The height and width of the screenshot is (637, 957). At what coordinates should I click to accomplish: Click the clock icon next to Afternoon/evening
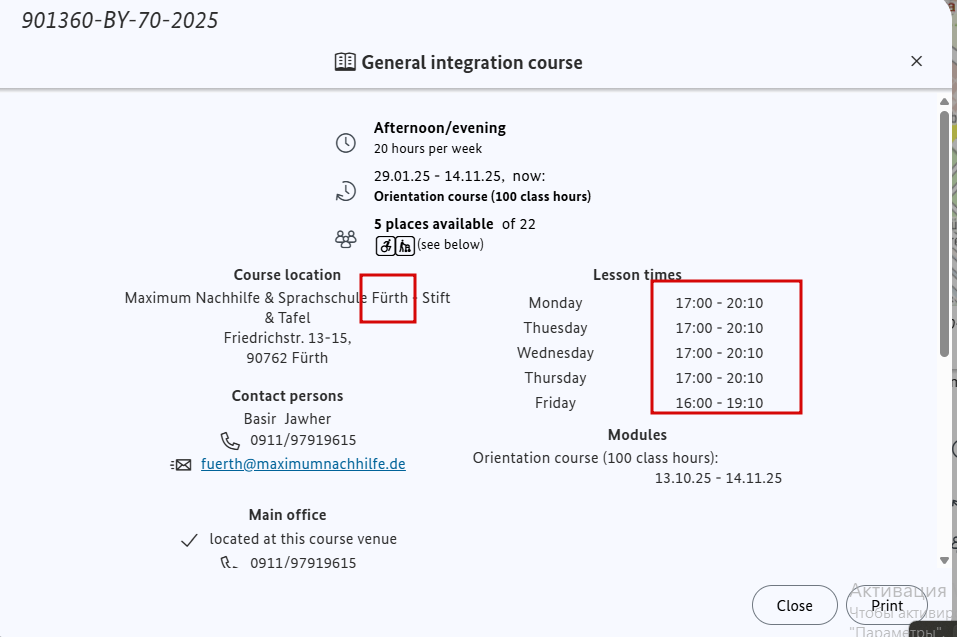coord(345,142)
